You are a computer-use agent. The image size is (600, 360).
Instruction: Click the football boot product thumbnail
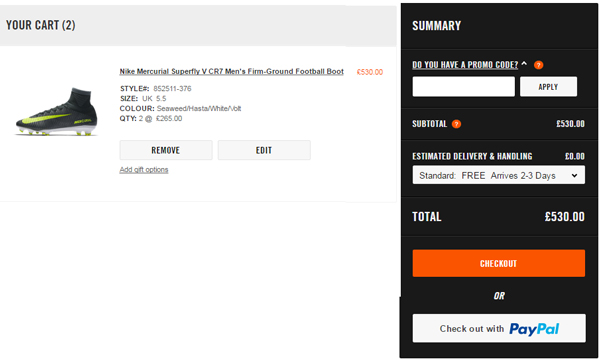point(57,112)
